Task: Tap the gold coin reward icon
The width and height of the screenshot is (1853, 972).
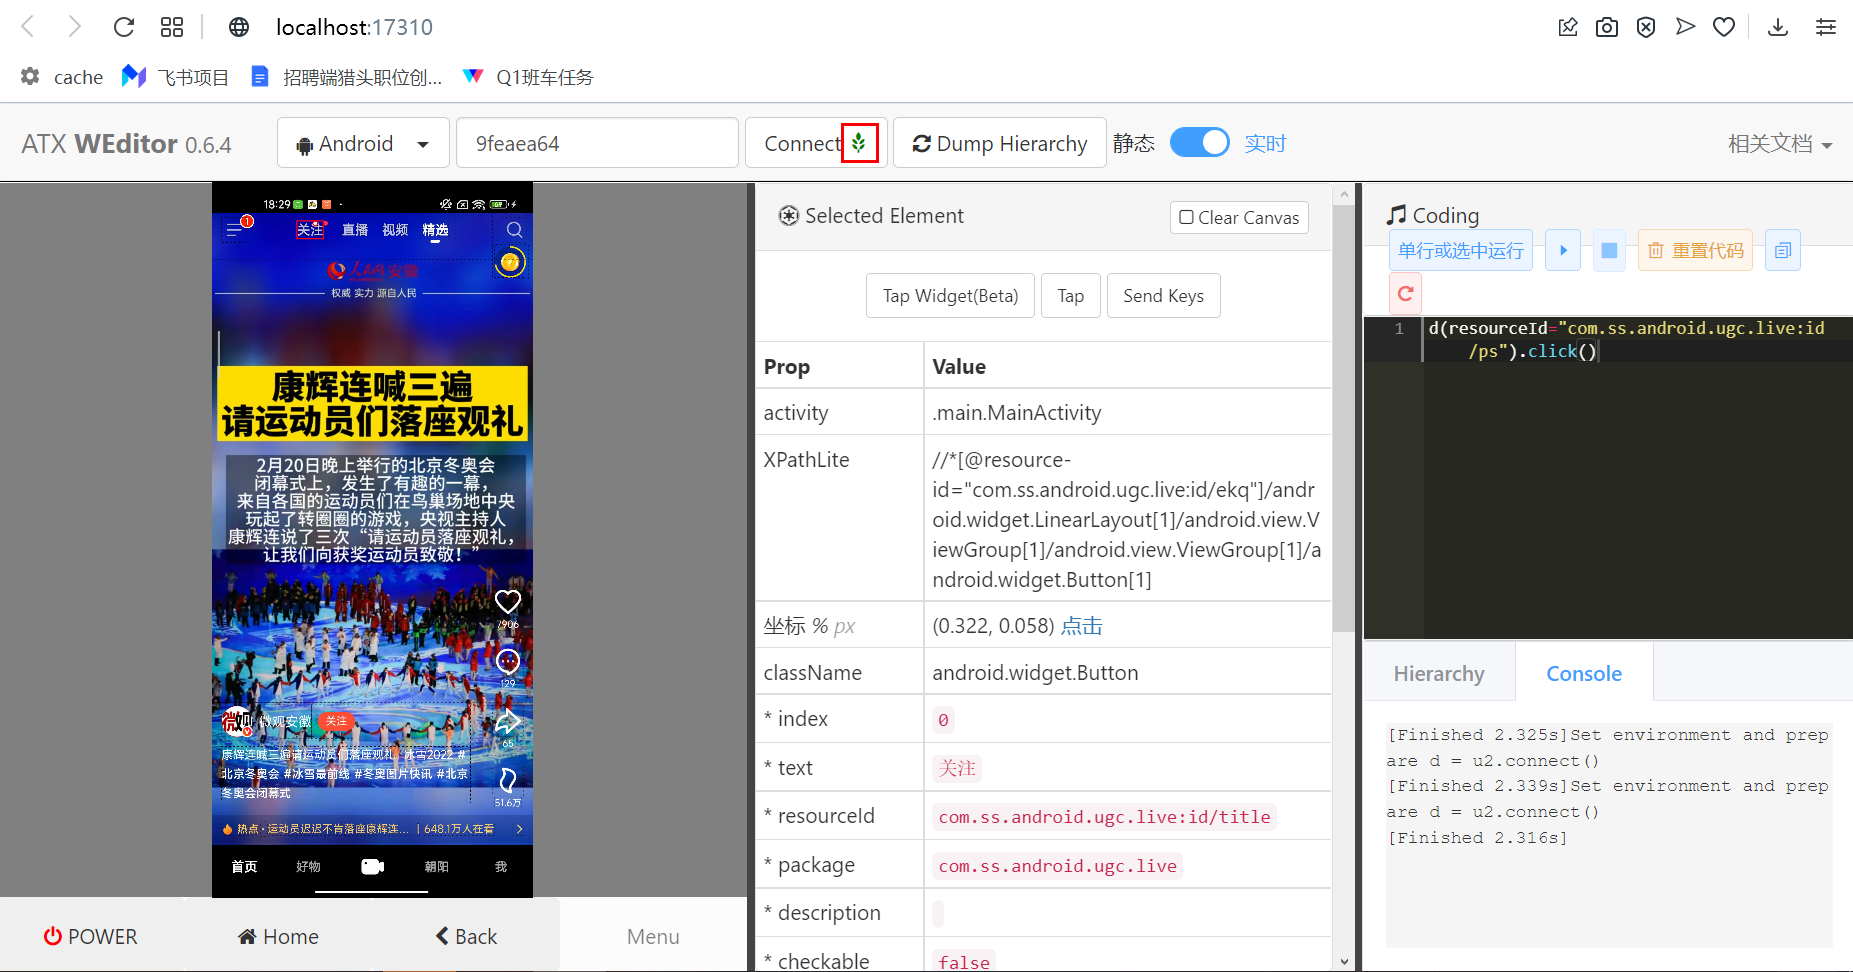Action: [510, 262]
